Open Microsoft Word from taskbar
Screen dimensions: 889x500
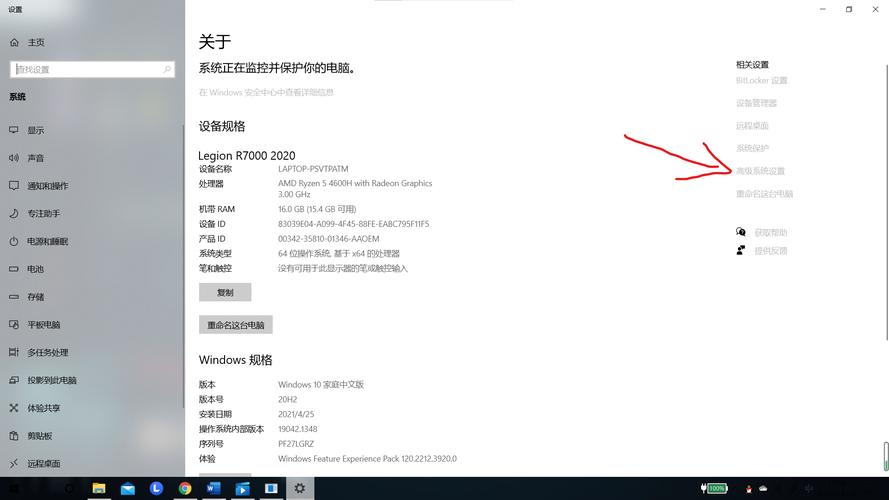[x=214, y=488]
